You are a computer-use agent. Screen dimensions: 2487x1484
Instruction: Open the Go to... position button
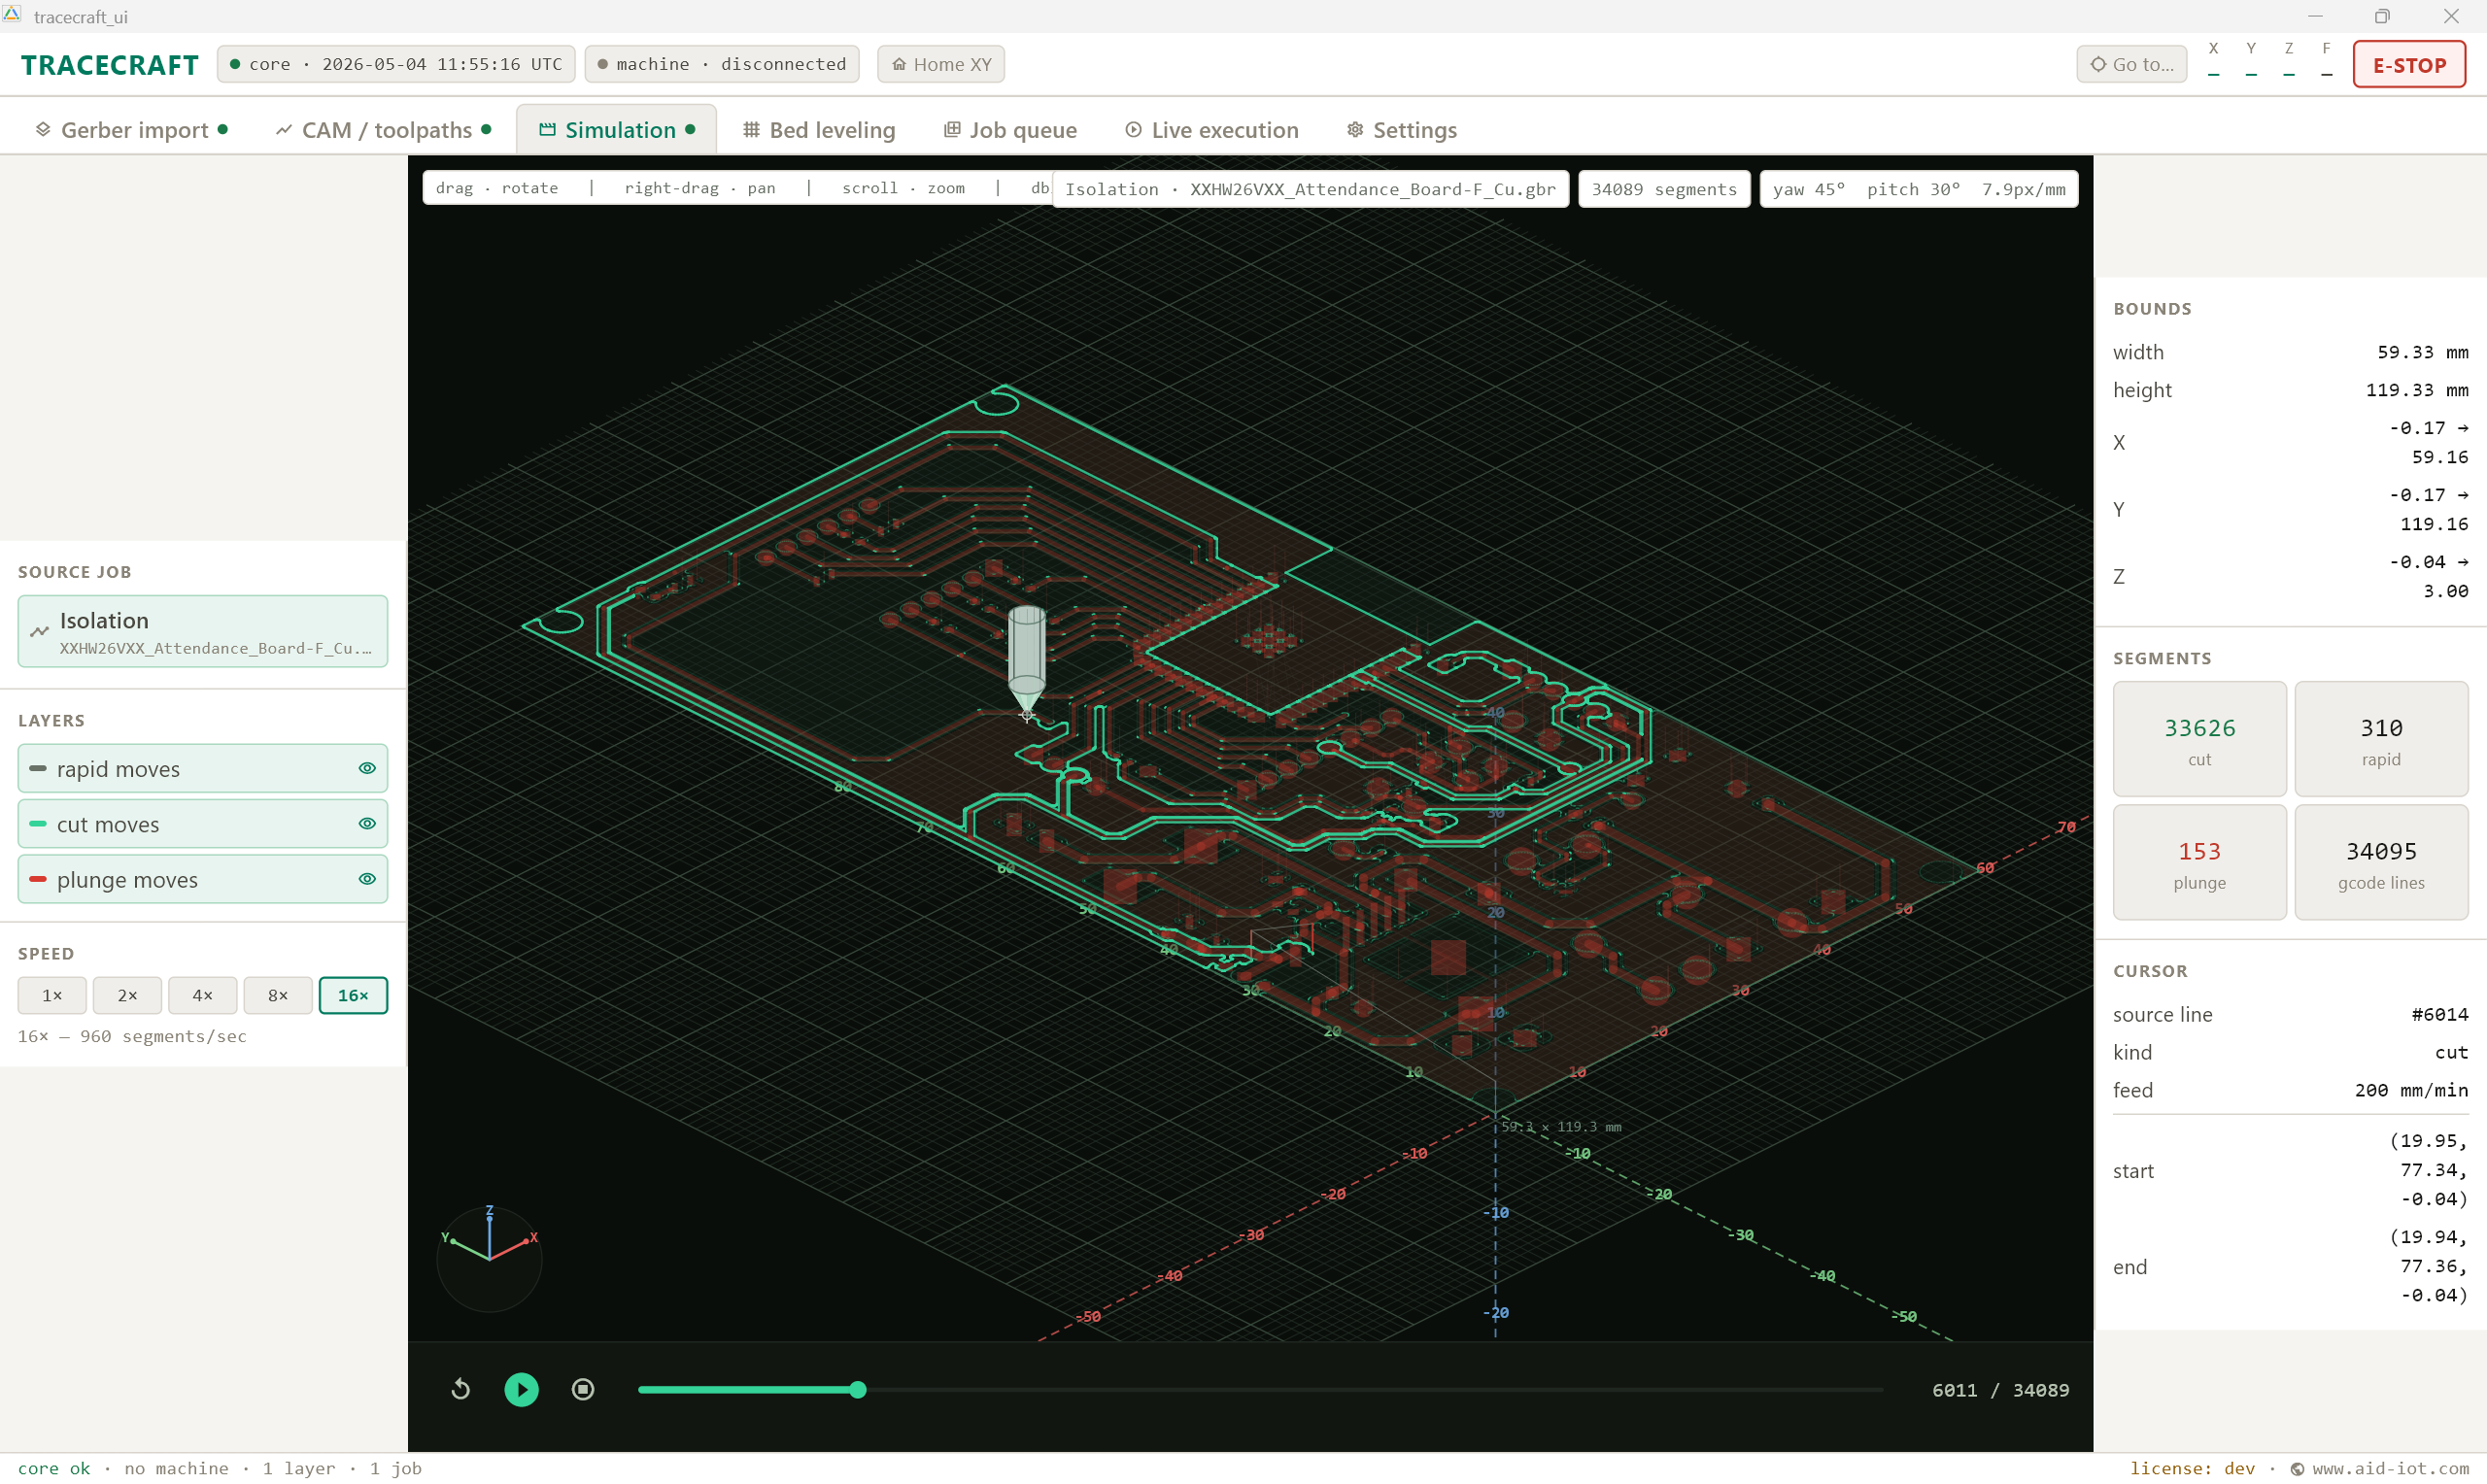[2131, 64]
